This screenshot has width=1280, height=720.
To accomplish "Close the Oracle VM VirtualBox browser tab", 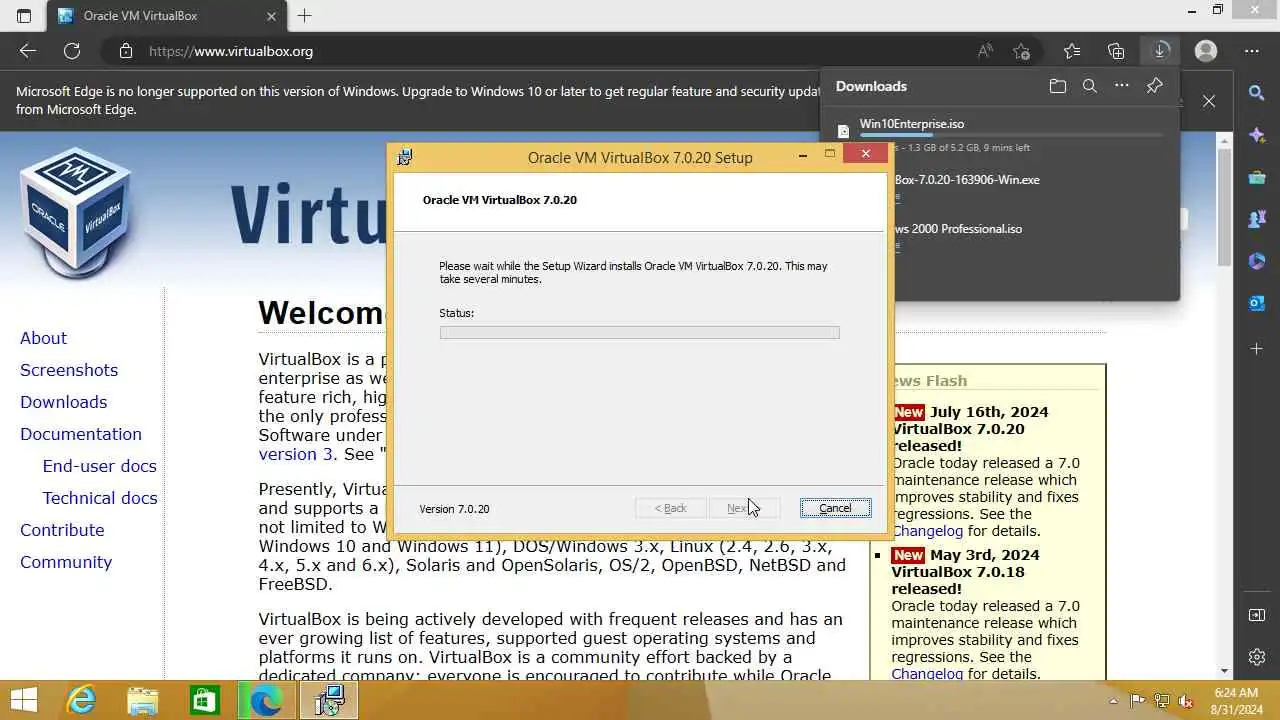I will pos(271,16).
